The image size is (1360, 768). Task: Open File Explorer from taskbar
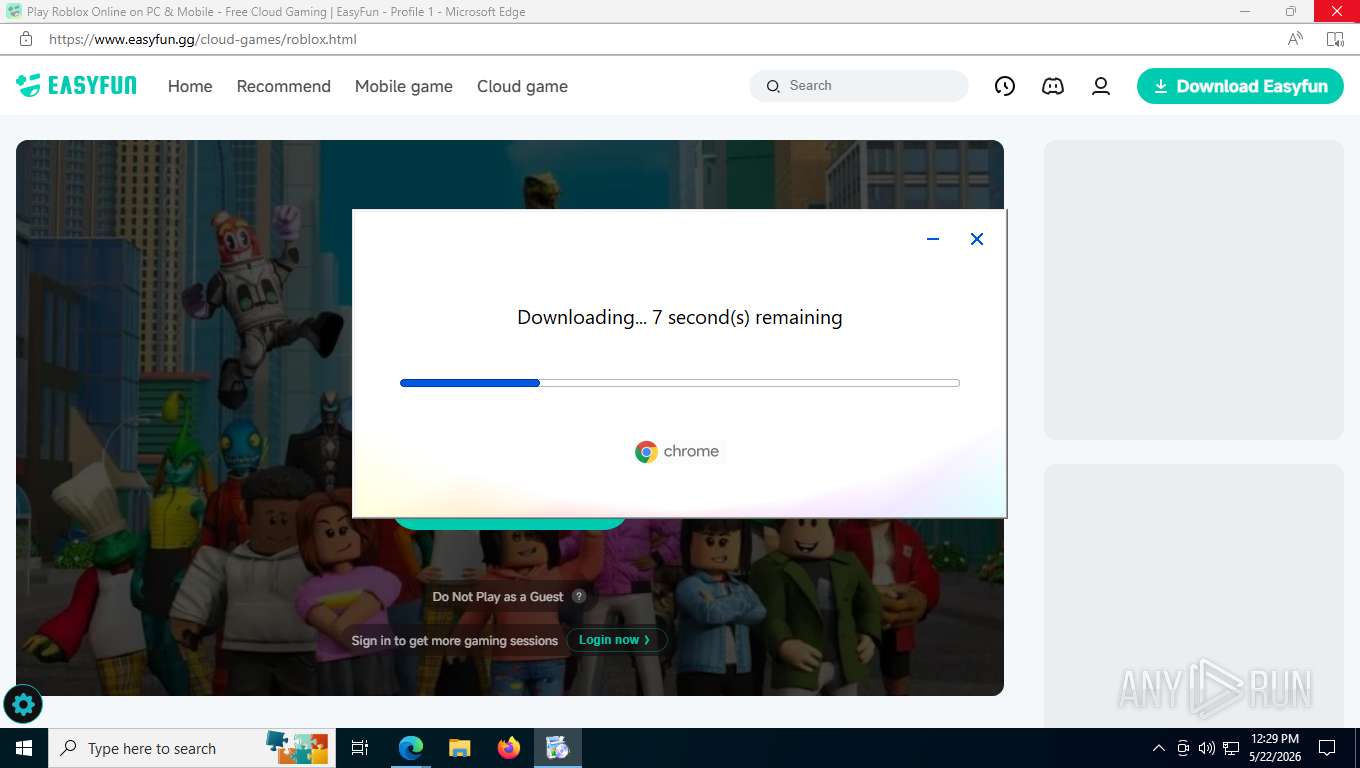click(x=460, y=748)
